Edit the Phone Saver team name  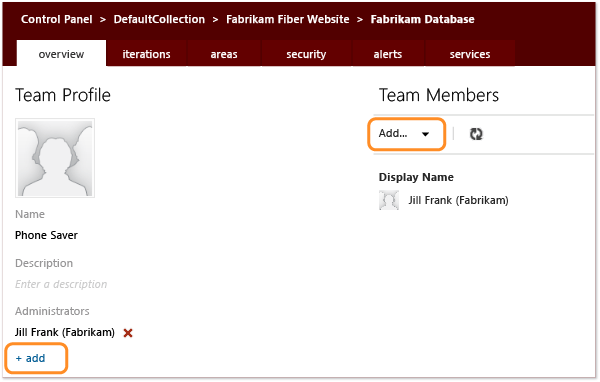tap(46, 235)
